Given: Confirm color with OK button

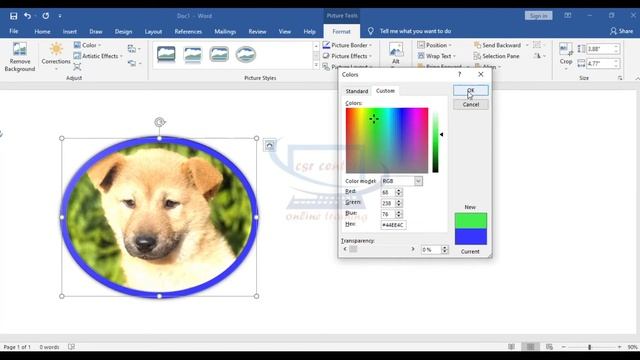Looking at the screenshot, I should coord(471,90).
